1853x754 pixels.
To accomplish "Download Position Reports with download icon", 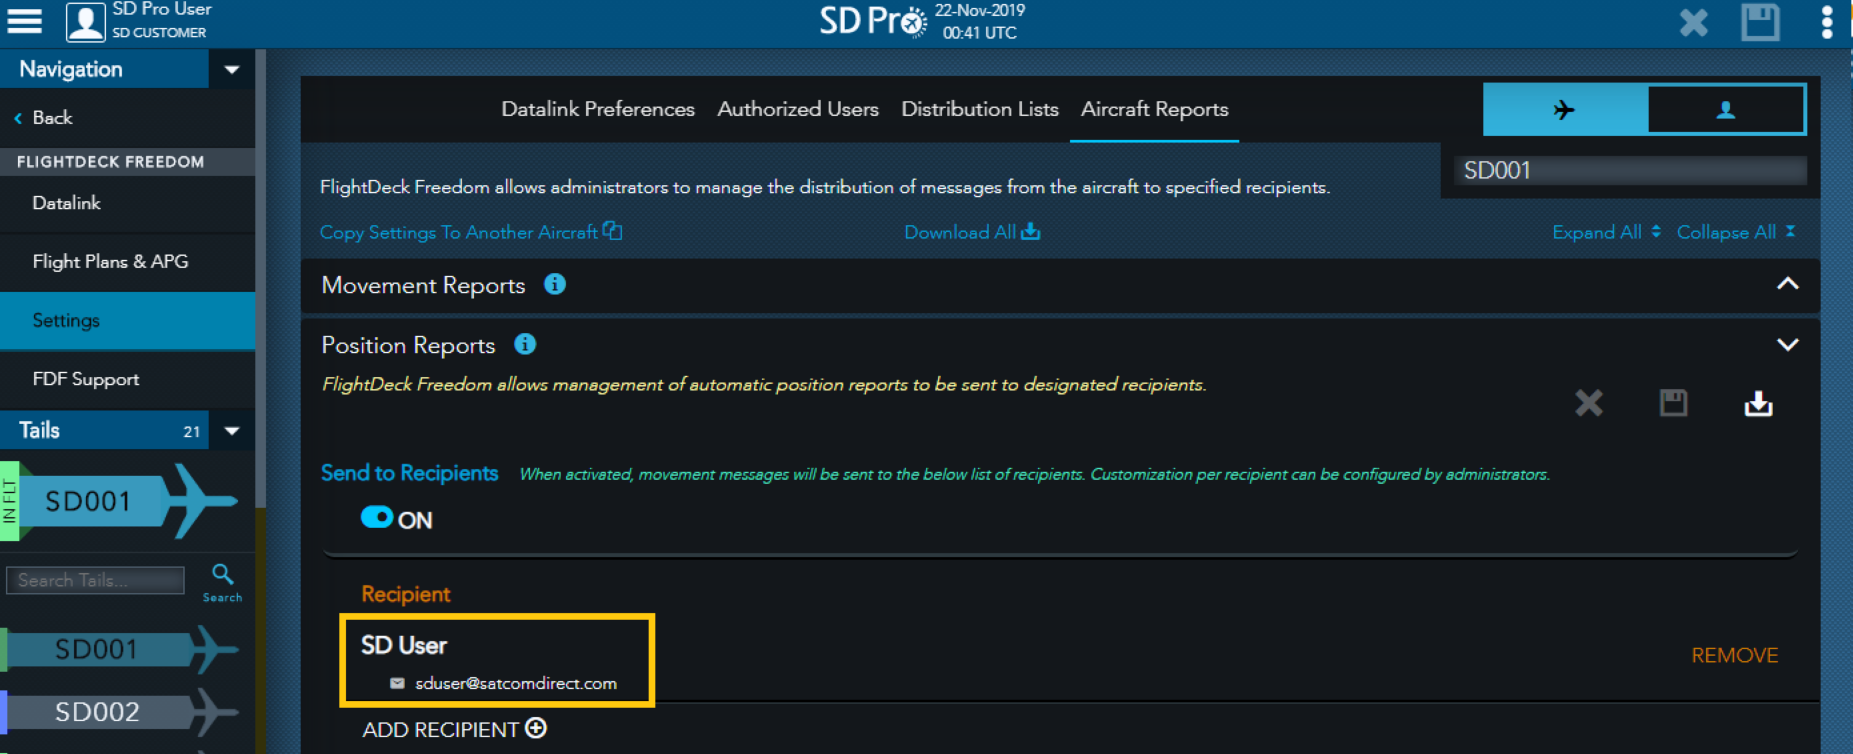I will pyautogui.click(x=1758, y=403).
